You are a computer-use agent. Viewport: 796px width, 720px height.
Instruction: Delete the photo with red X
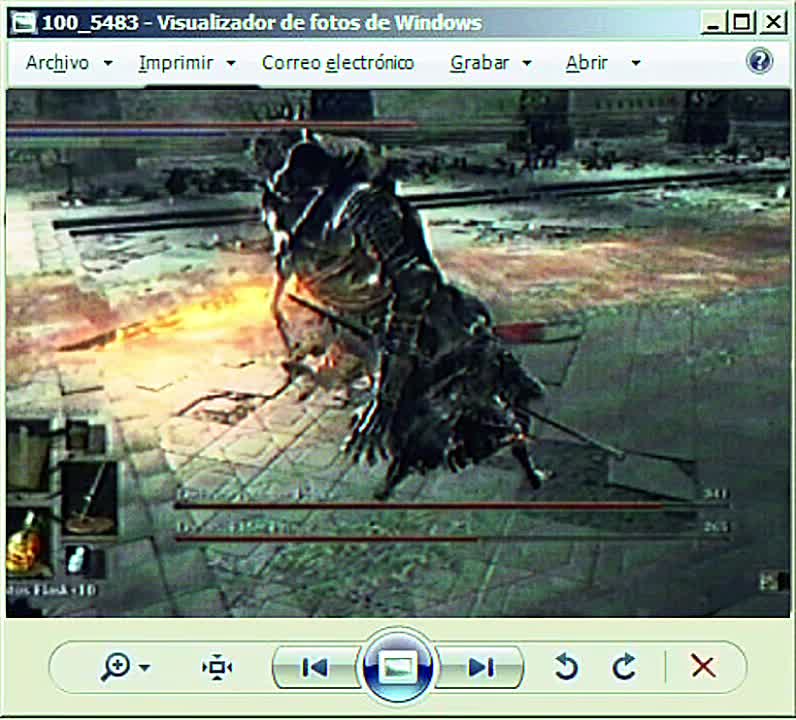[x=703, y=666]
